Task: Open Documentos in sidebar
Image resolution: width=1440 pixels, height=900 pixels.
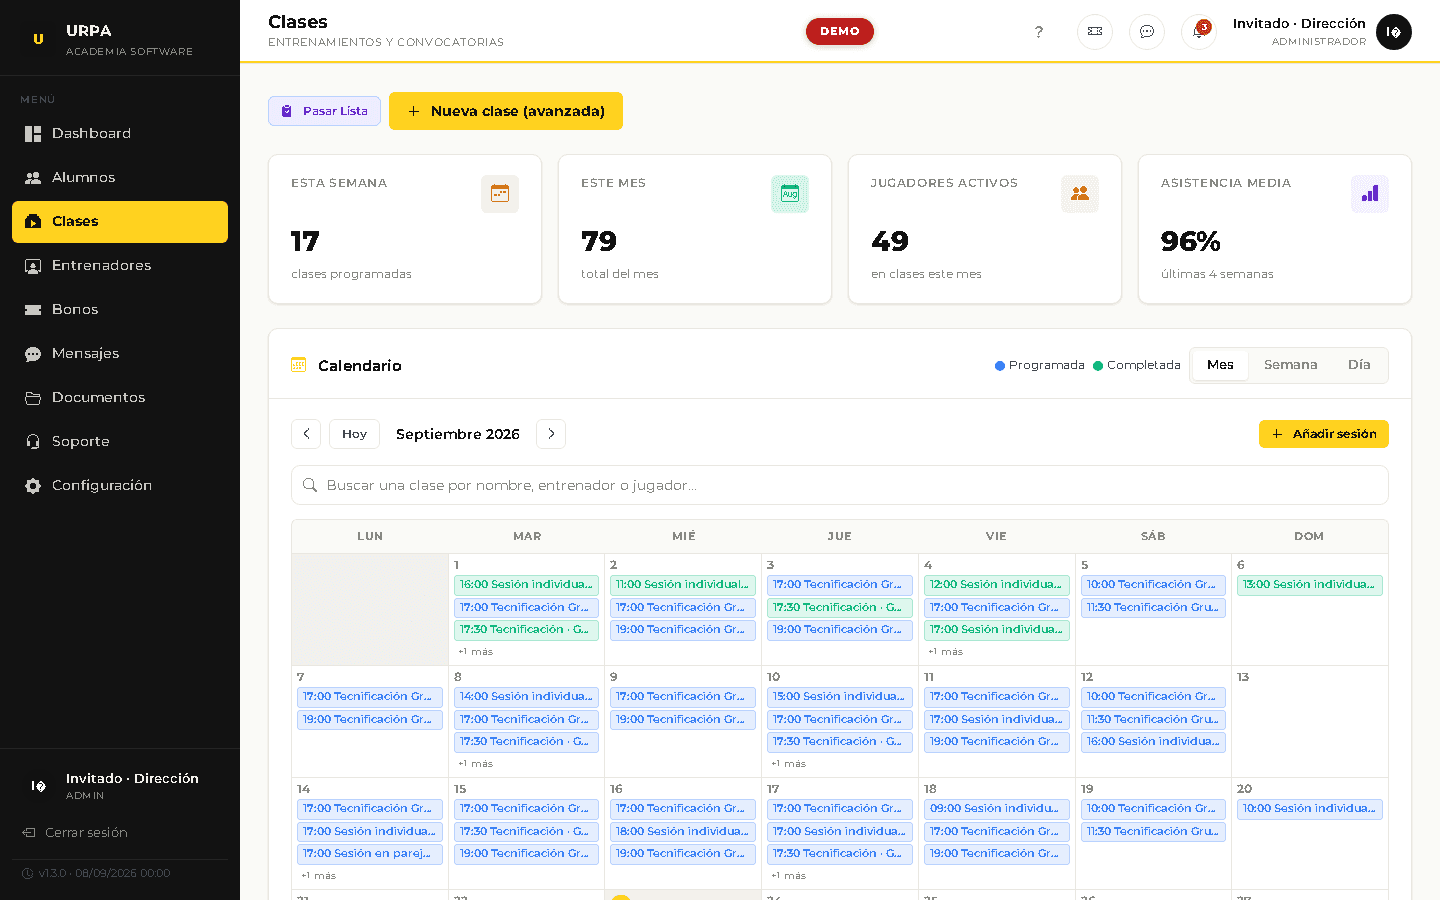Action: (120, 397)
